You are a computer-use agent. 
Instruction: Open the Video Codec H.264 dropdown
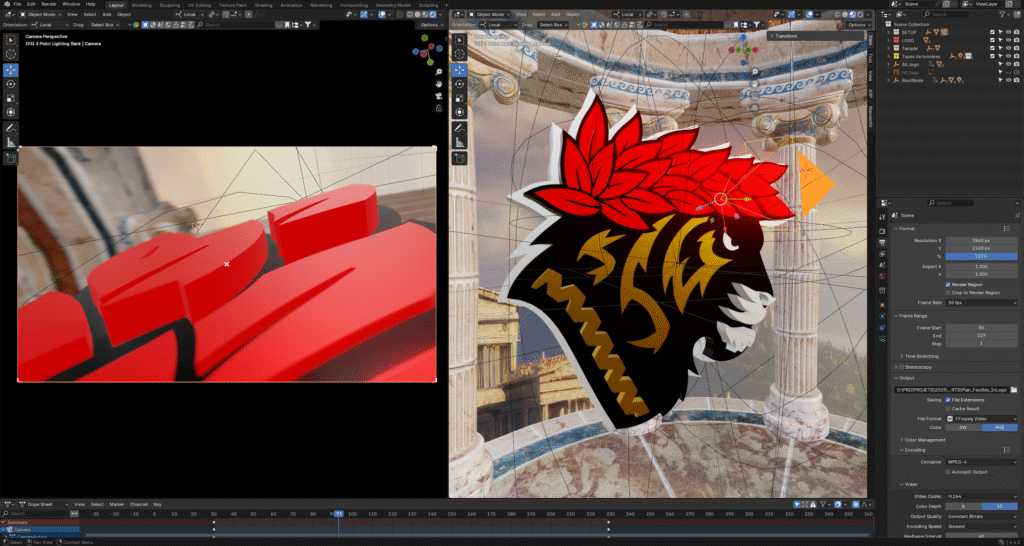click(x=982, y=496)
